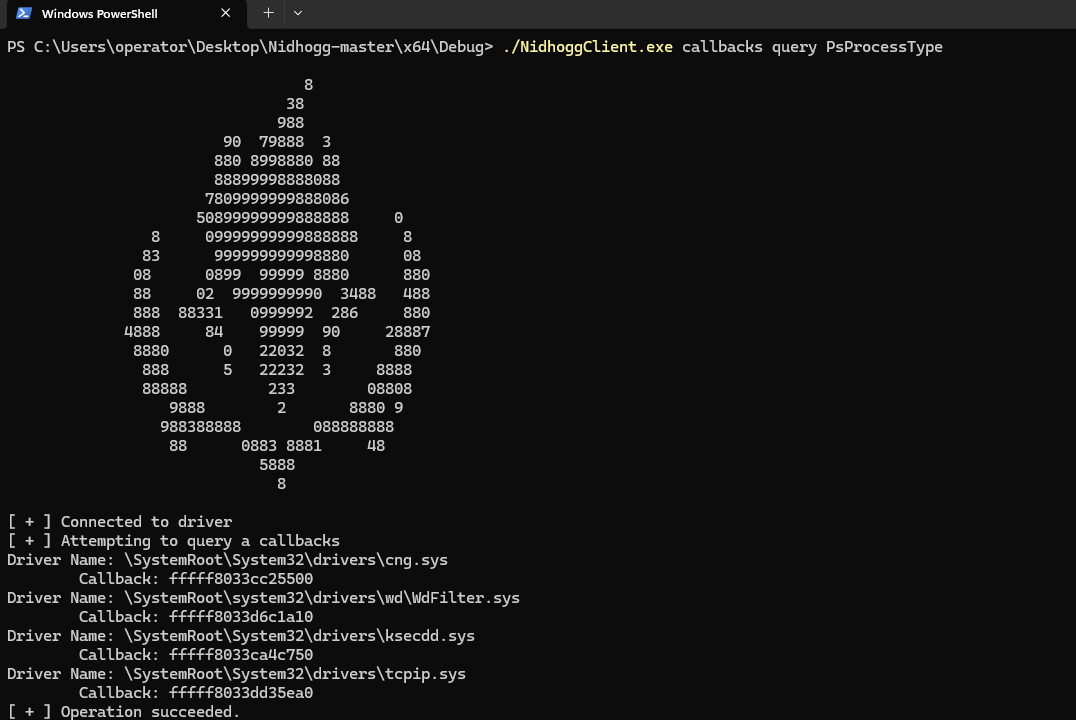Close the Windows PowerShell tab
Screen dimensions: 1076x720
[225, 13]
